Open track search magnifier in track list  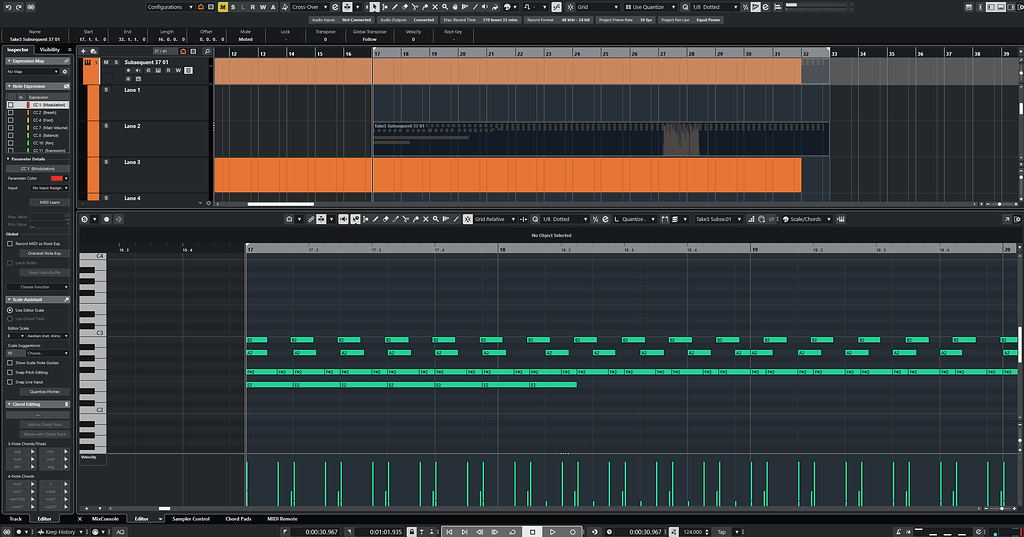click(x=207, y=51)
